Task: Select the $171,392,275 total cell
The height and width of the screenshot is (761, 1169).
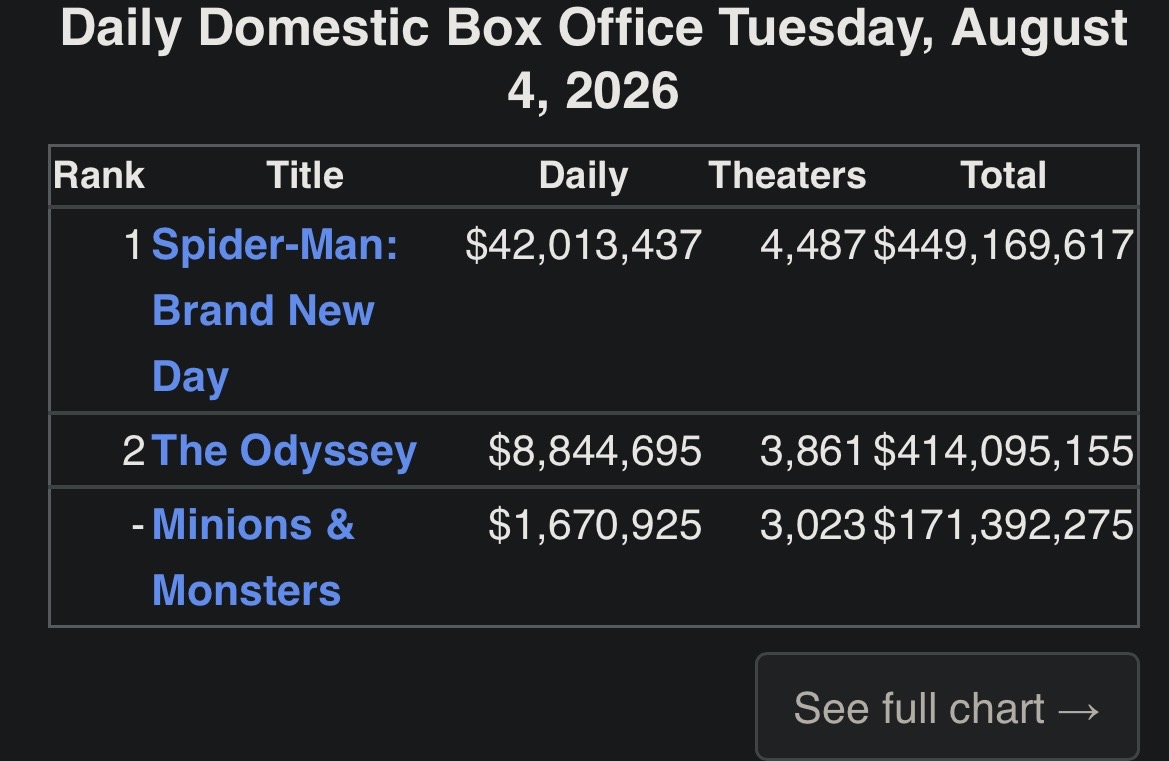Action: pos(1003,525)
